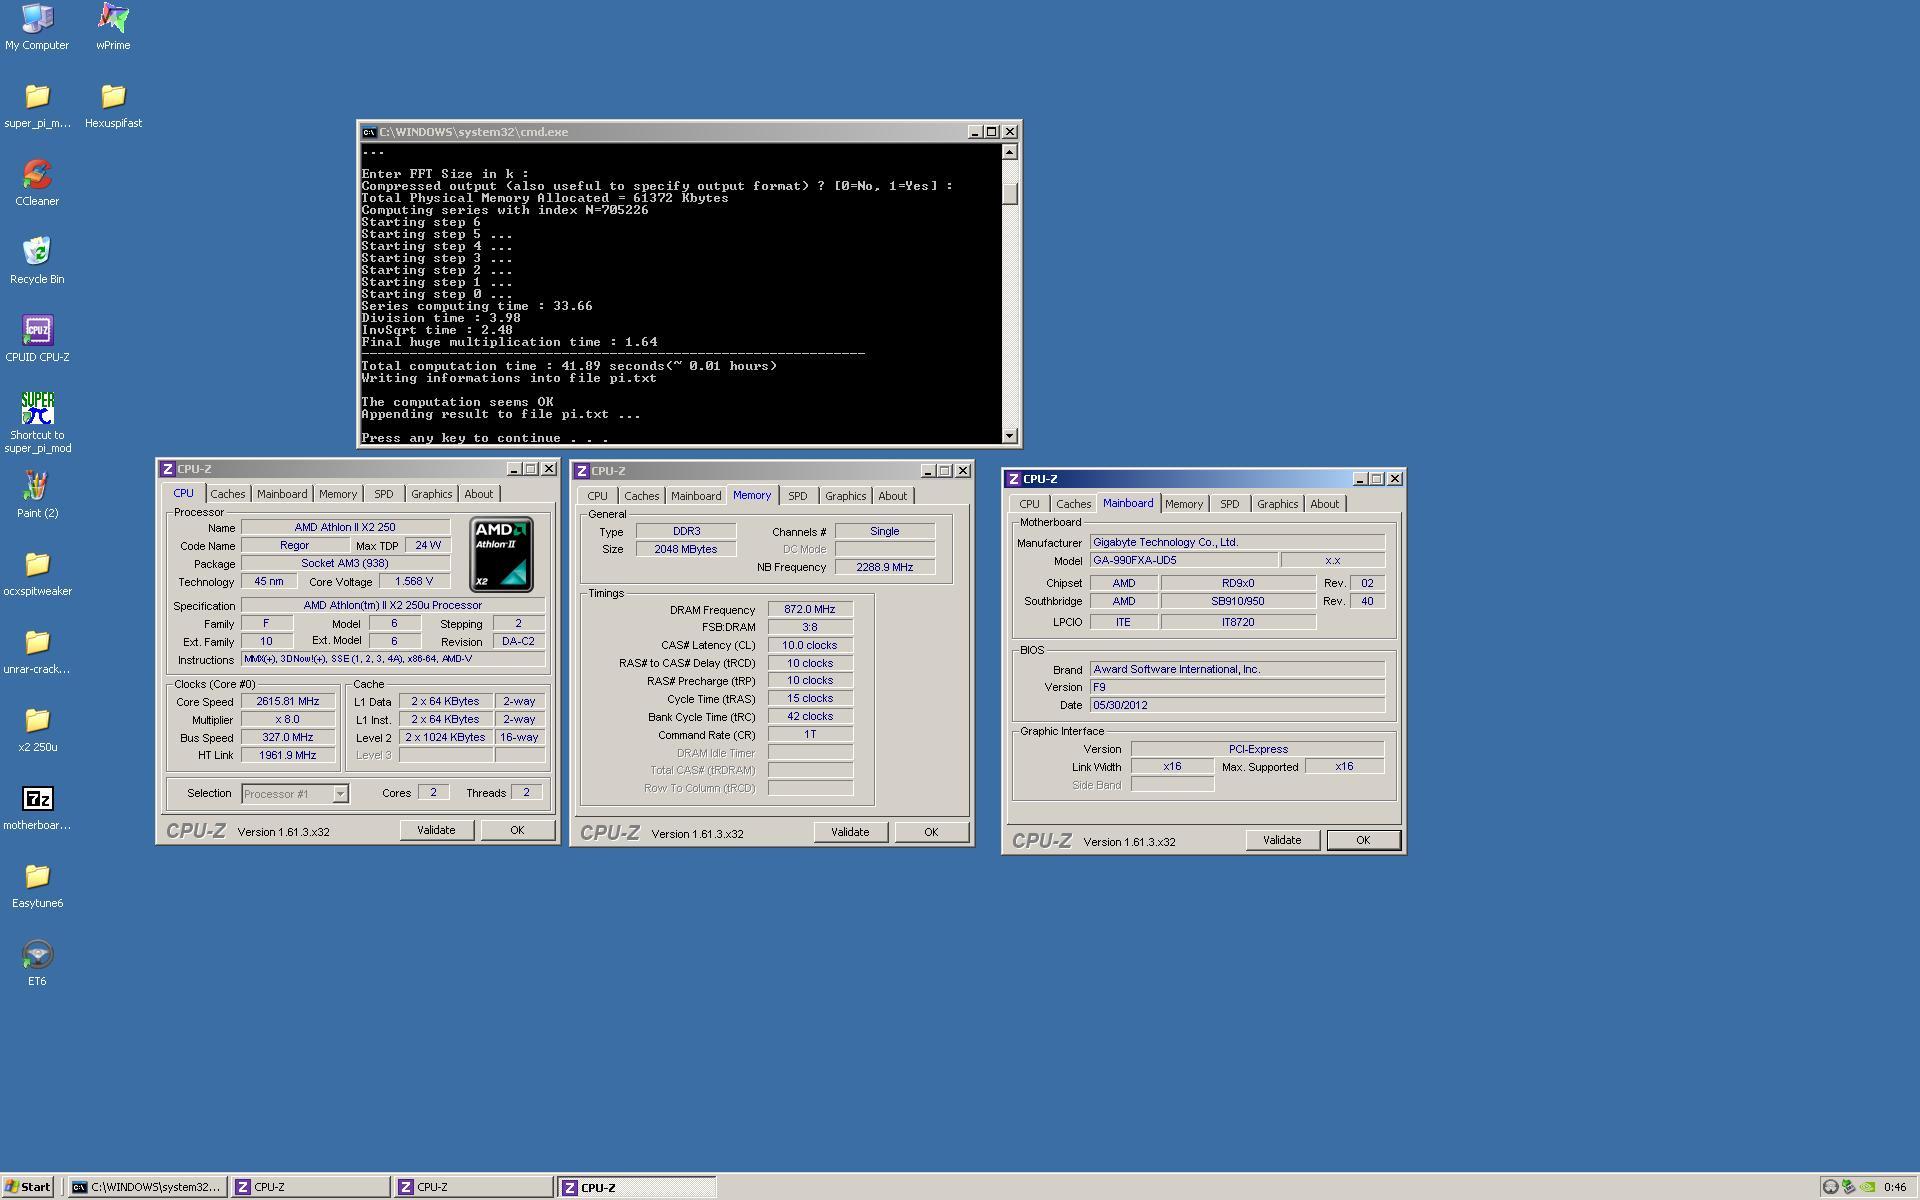The width and height of the screenshot is (1920, 1200).
Task: Click OK in the Mainboard window
Action: click(1363, 840)
